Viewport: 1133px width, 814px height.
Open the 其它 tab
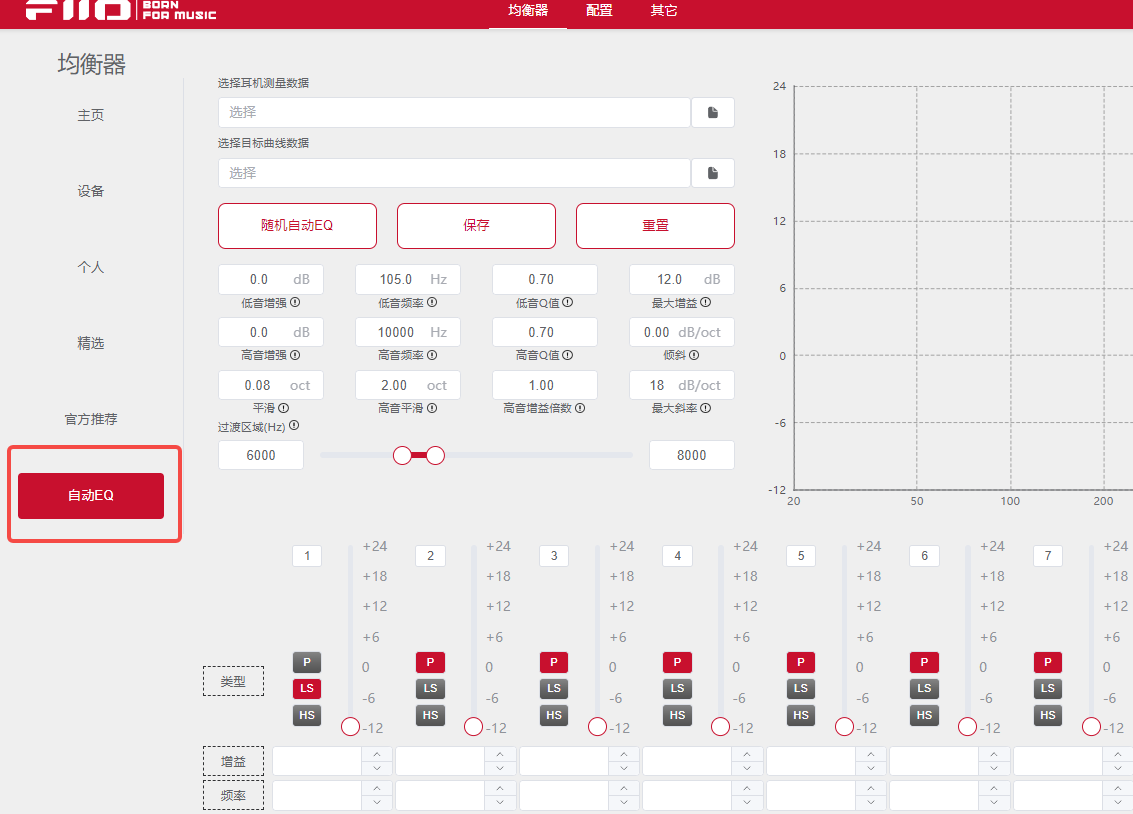point(664,11)
